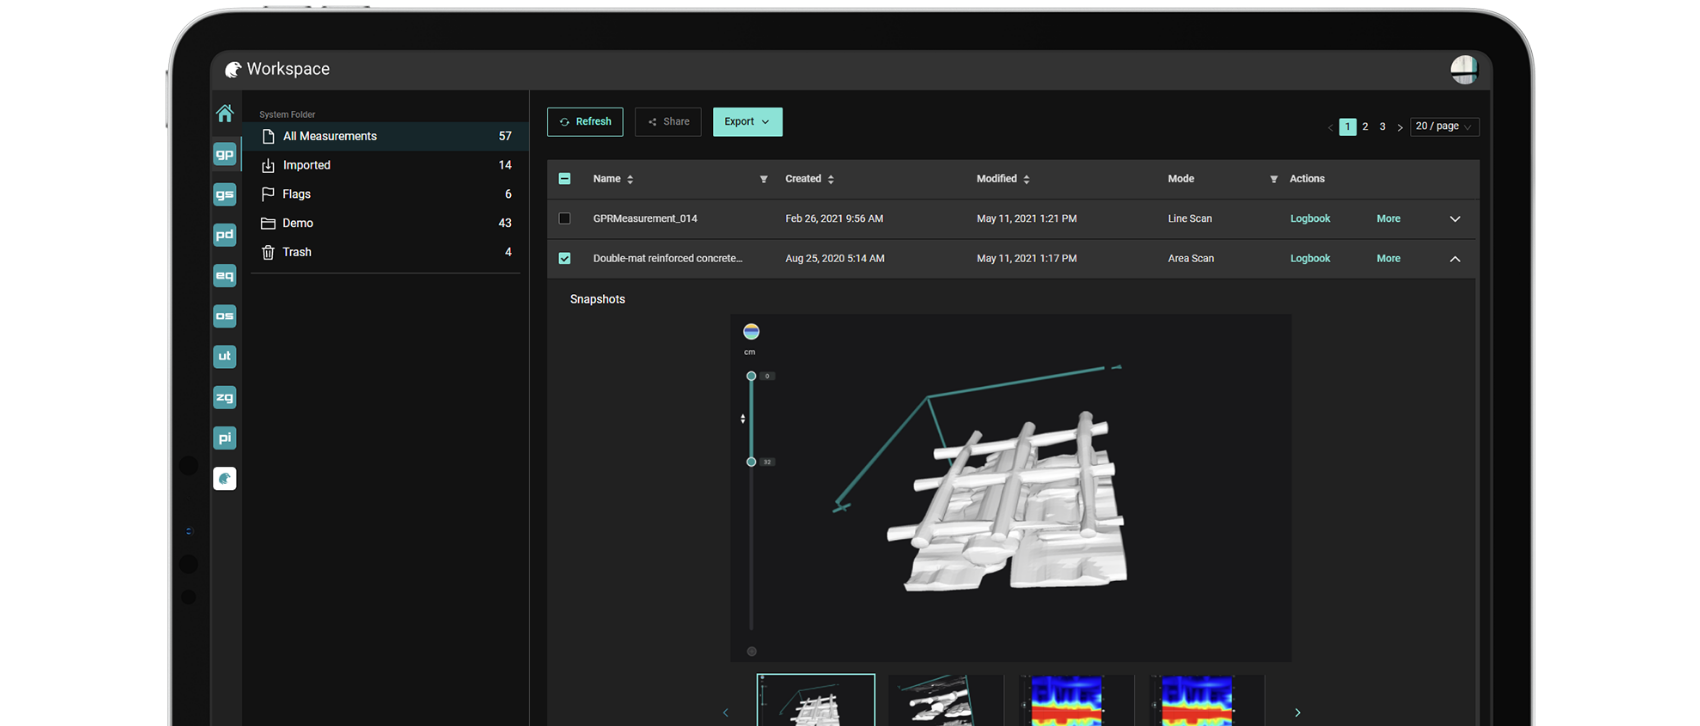The height and width of the screenshot is (726, 1700).
Task: Open the 20 / page dropdown
Action: coord(1443,127)
